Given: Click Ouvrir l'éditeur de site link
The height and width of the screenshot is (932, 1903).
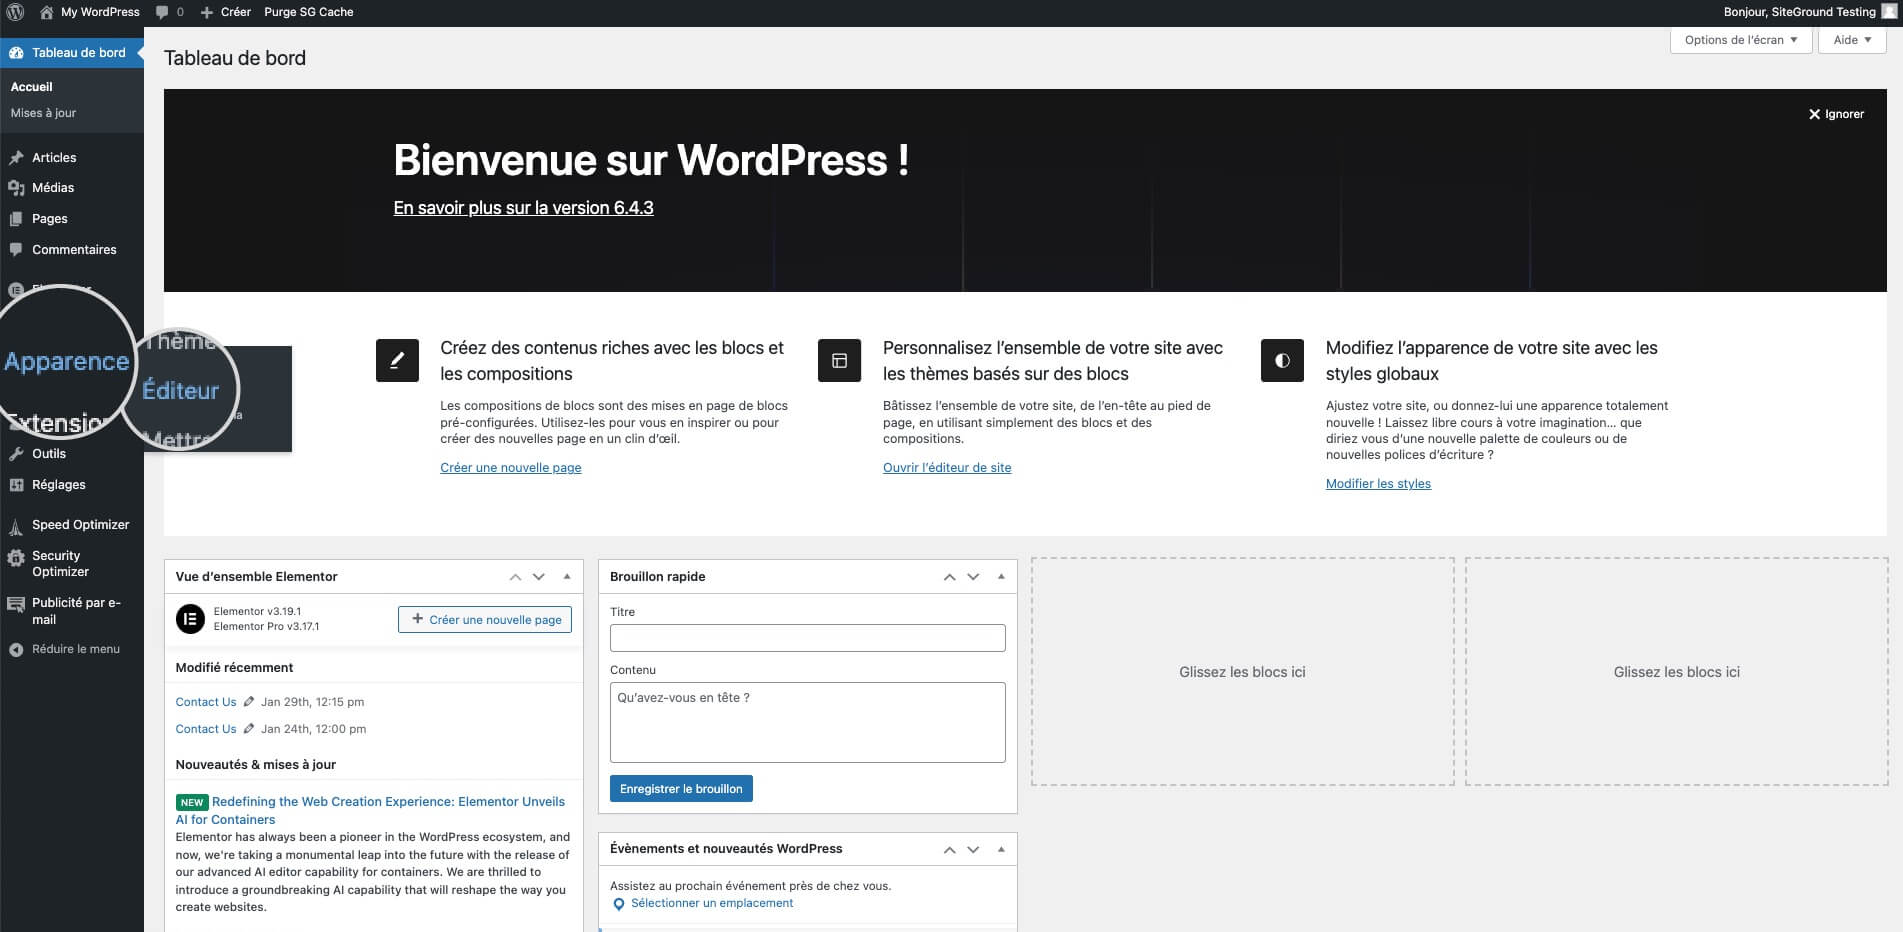Looking at the screenshot, I should 947,468.
